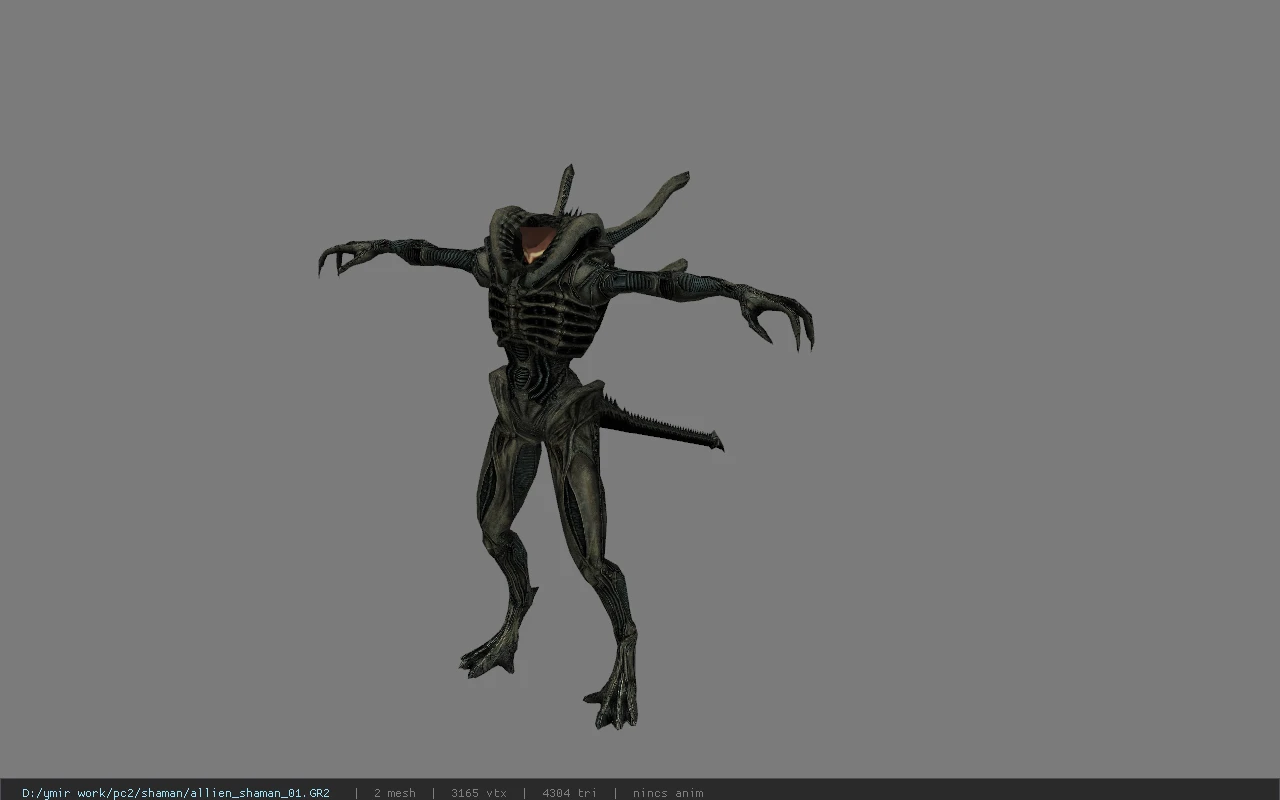
Task: Click the '3165 vtx' vertex count
Action: click(478, 793)
